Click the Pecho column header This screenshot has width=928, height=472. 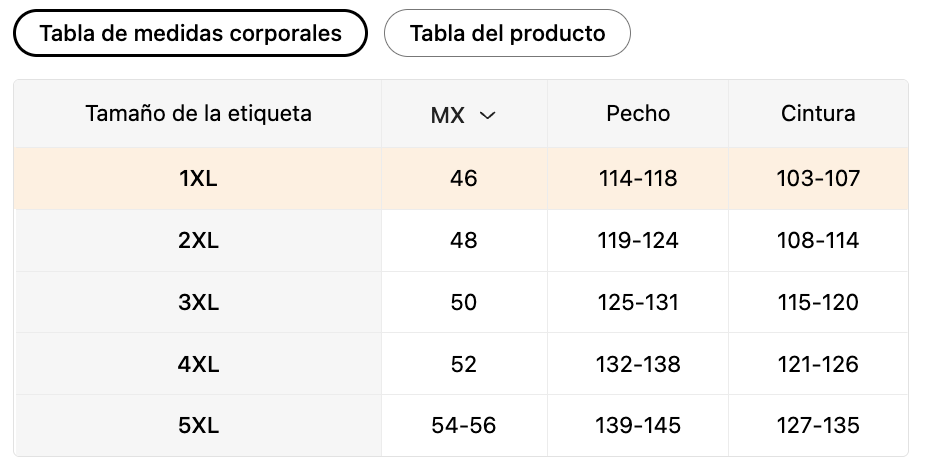tap(638, 114)
